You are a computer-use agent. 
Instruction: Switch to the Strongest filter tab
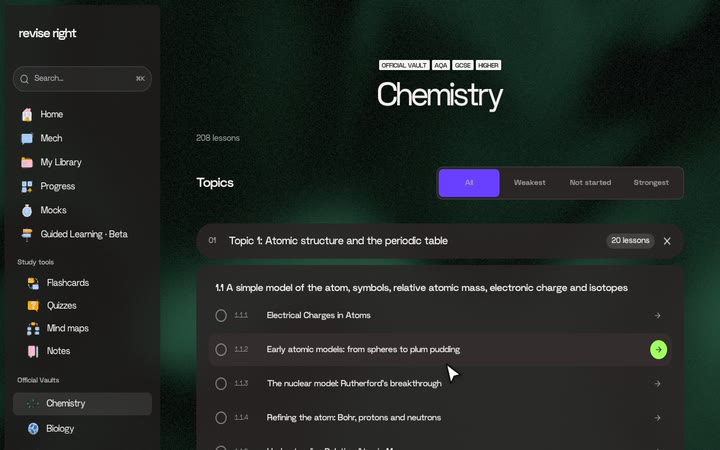point(651,183)
